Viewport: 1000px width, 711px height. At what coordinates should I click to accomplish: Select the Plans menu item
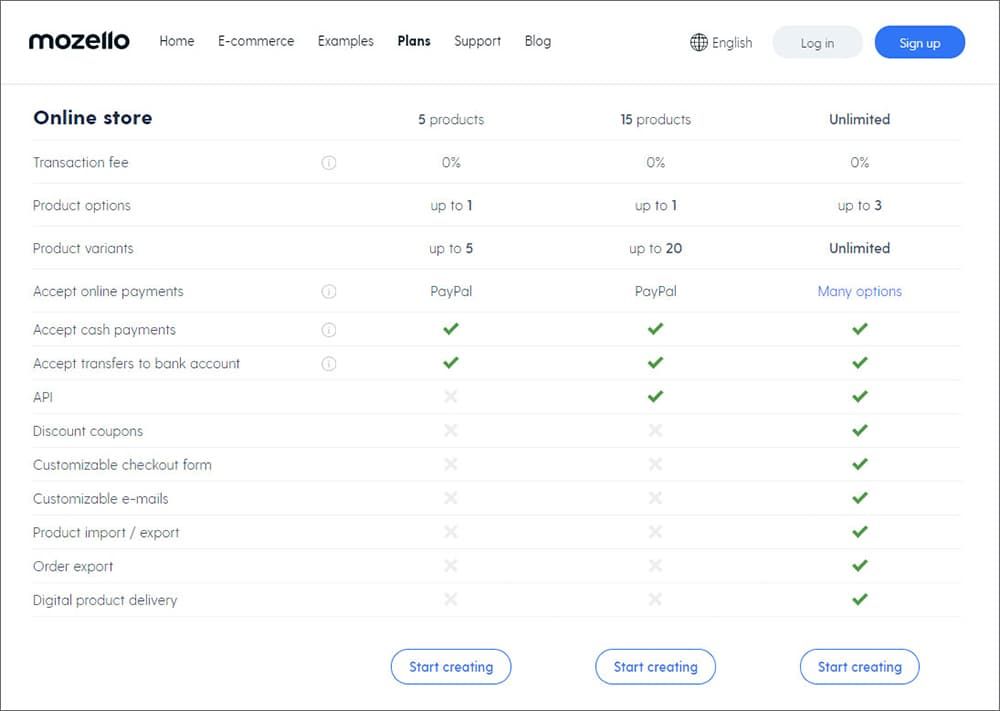[x=414, y=41]
